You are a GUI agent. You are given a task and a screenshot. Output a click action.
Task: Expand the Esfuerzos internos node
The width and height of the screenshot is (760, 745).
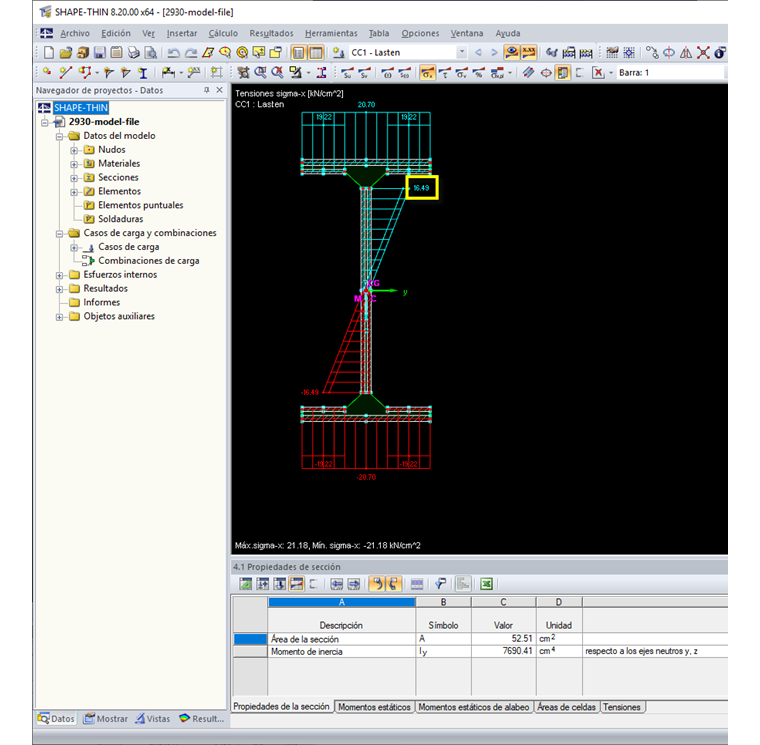(x=60, y=275)
